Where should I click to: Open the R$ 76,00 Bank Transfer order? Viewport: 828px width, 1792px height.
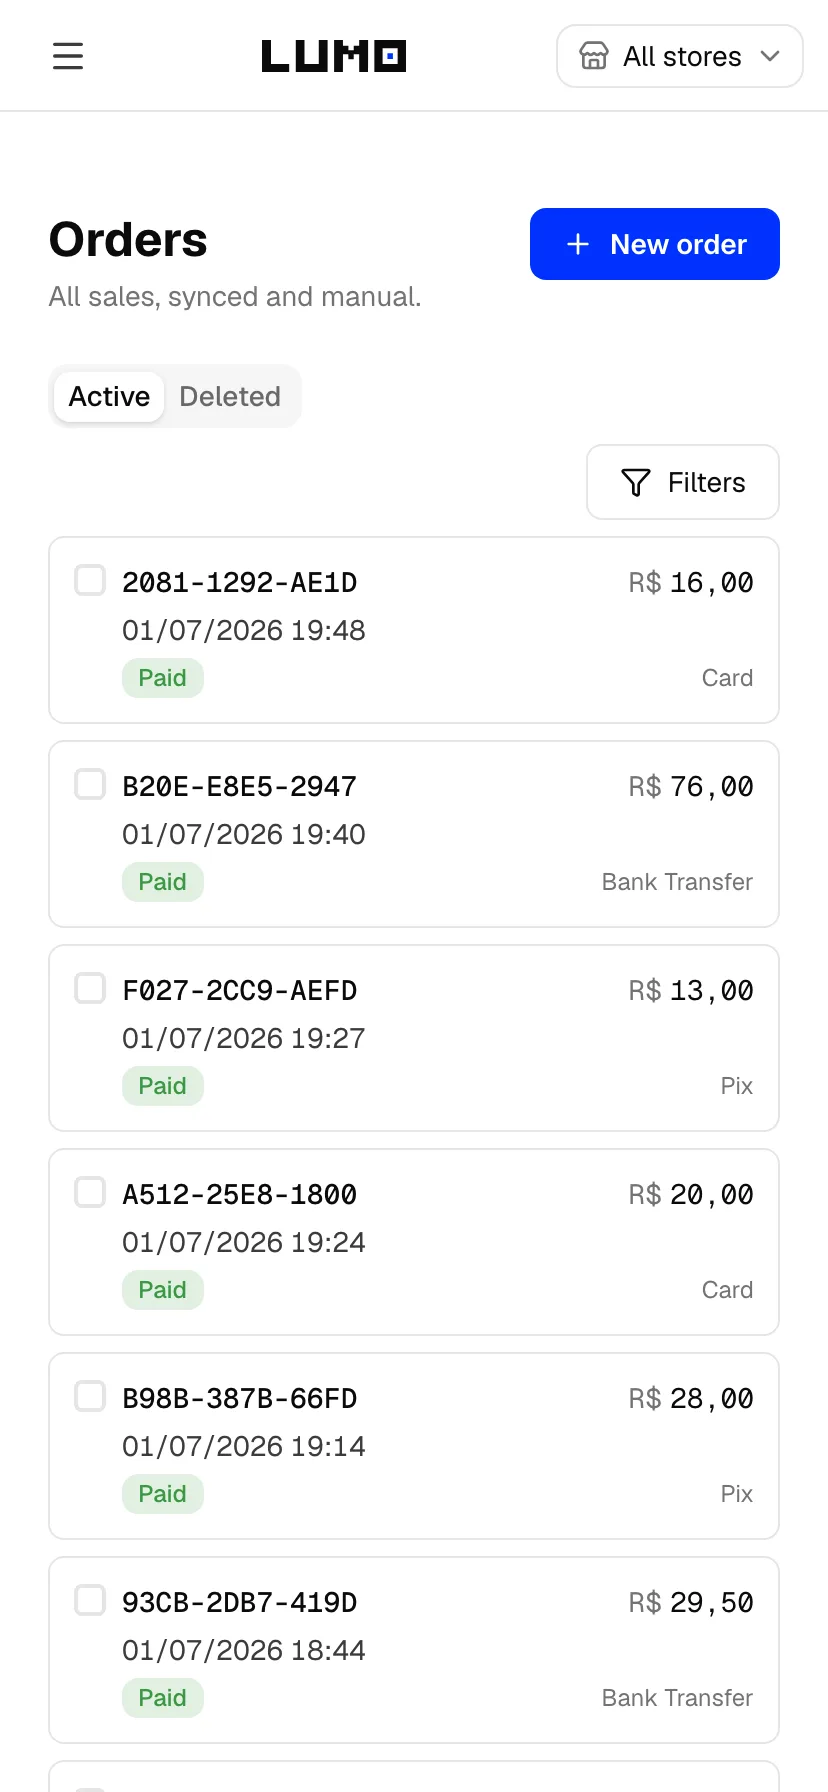click(x=414, y=834)
